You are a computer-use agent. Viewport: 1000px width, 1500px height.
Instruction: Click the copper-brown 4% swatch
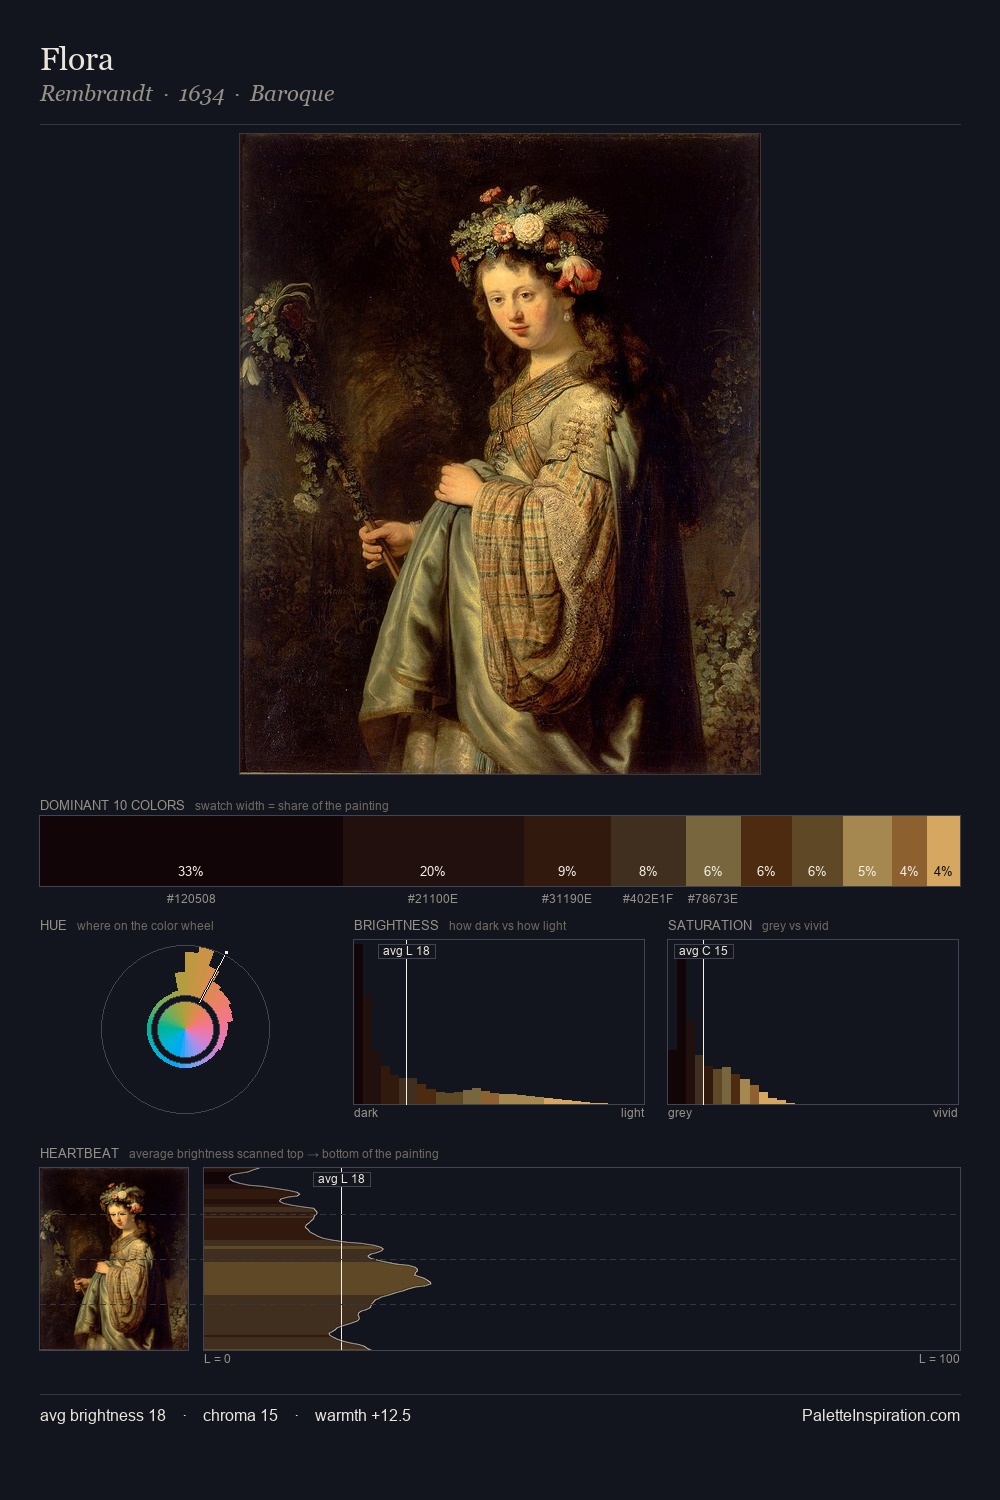(909, 851)
